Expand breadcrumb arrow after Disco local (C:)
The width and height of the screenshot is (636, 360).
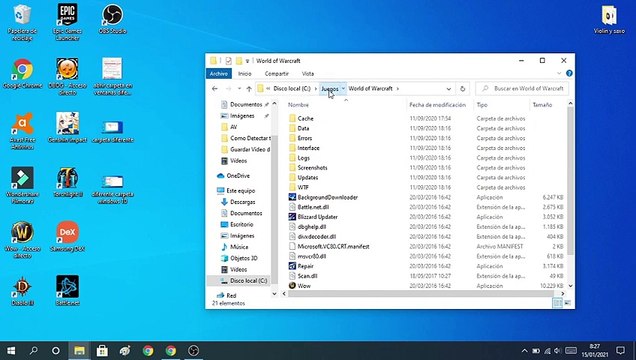(316, 88)
